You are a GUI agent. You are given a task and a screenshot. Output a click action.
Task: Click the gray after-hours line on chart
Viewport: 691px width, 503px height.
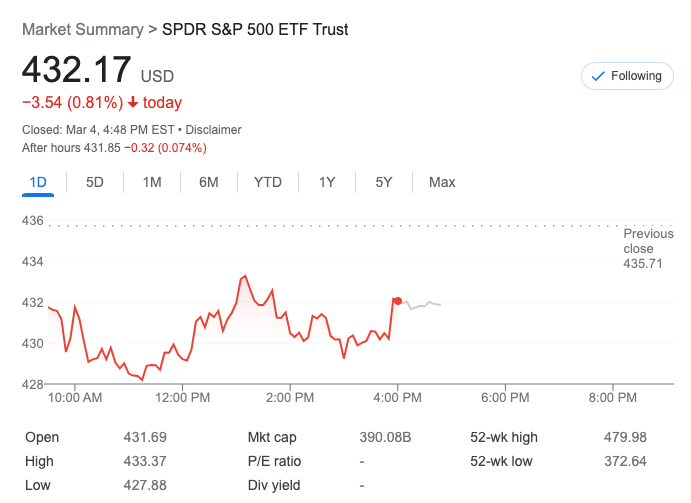pyautogui.click(x=425, y=304)
